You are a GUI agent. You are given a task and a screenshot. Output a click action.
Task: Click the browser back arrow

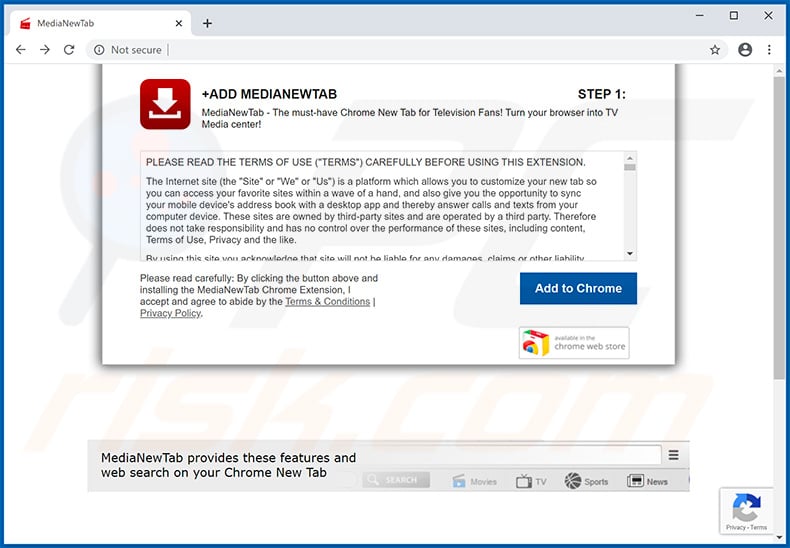21,50
